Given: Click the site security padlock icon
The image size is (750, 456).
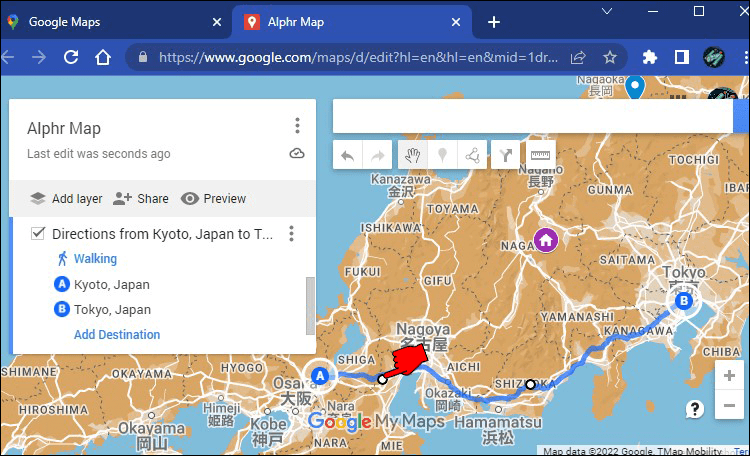Looking at the screenshot, I should pos(143,57).
